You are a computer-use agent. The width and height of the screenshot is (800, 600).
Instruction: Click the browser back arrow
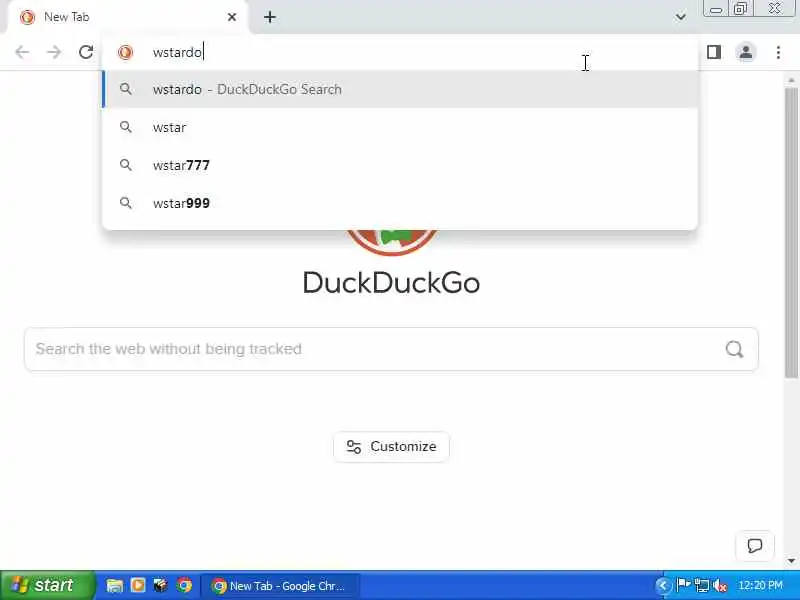pos(22,52)
